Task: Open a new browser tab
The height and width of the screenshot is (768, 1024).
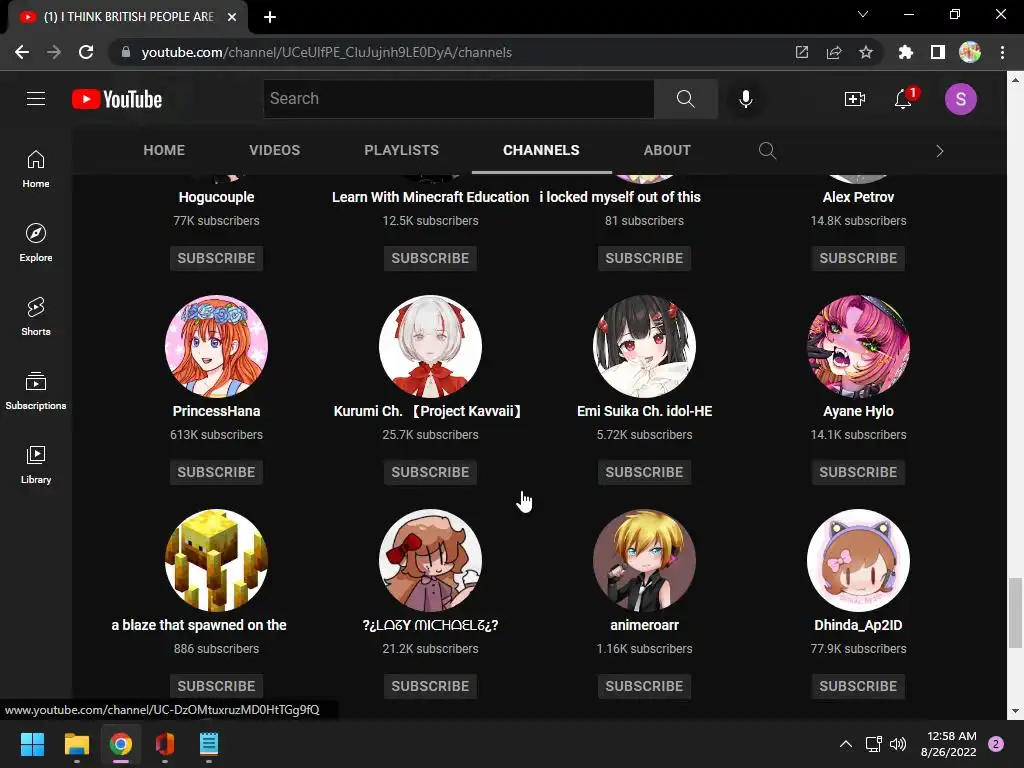Action: 270,17
